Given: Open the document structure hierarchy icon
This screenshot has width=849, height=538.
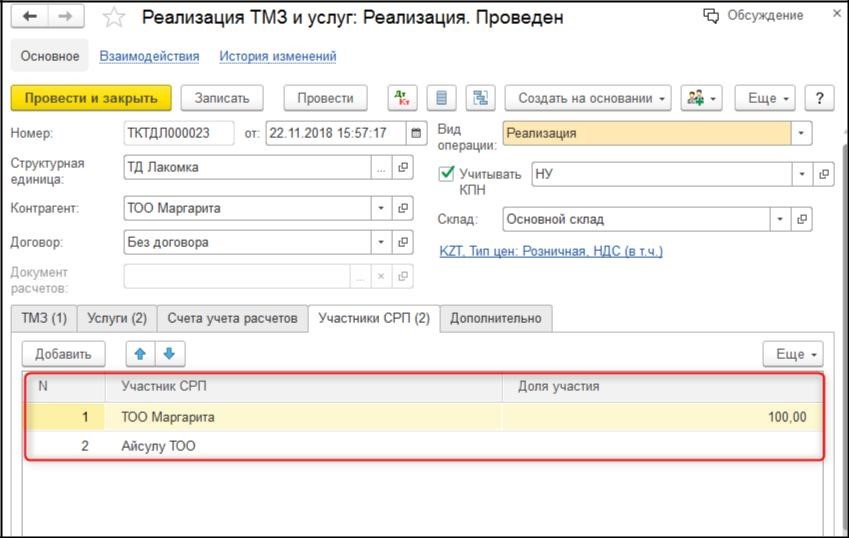Looking at the screenshot, I should click(x=480, y=98).
